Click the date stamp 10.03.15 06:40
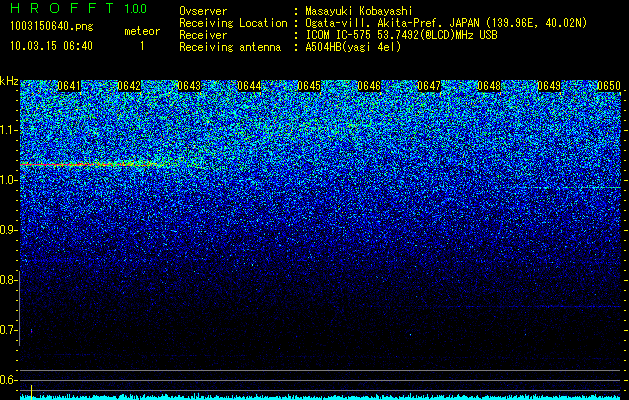629x400 pixels. tap(51, 46)
